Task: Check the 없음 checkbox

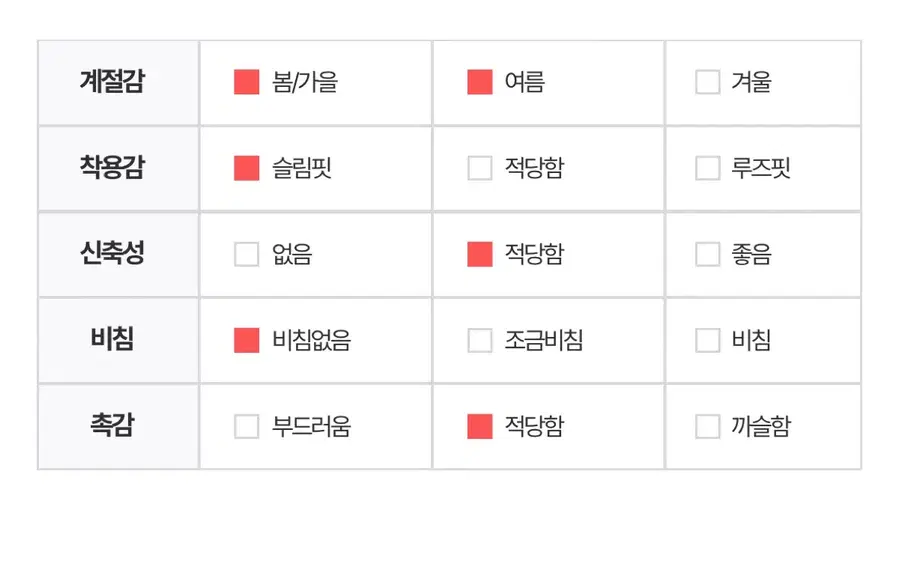Action: pos(246,254)
